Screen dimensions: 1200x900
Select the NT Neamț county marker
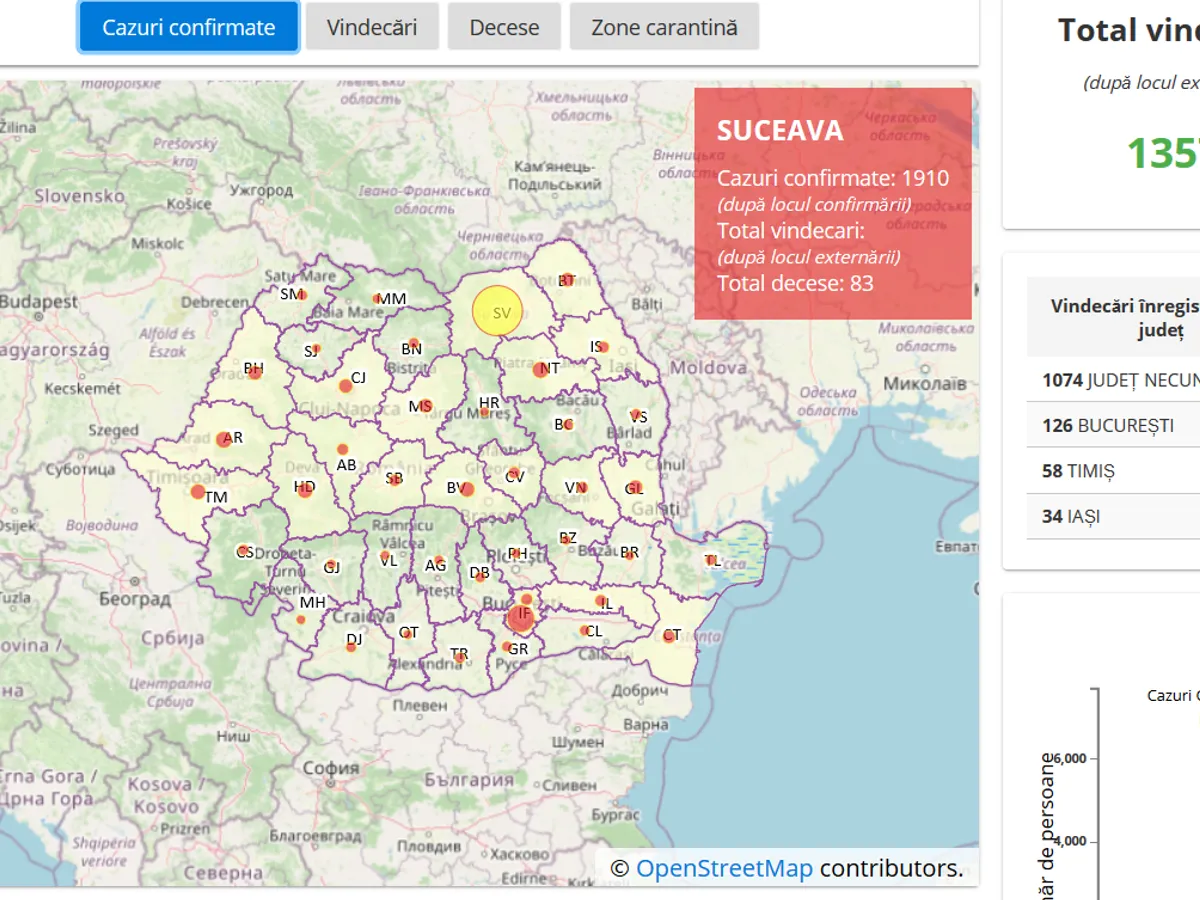pyautogui.click(x=541, y=370)
